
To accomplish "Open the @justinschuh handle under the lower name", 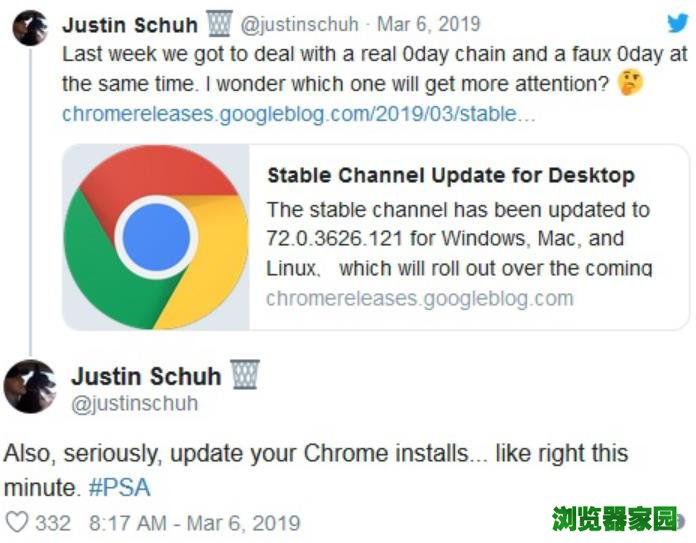I will (134, 403).
